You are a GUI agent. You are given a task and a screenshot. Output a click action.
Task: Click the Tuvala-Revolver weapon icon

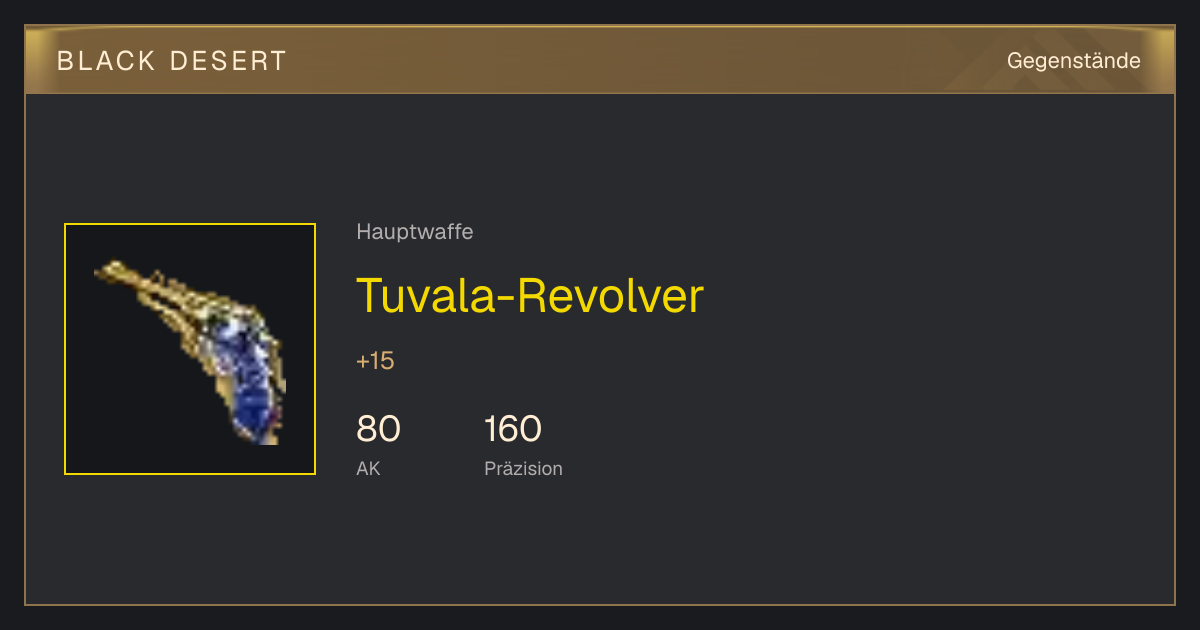[x=190, y=350]
